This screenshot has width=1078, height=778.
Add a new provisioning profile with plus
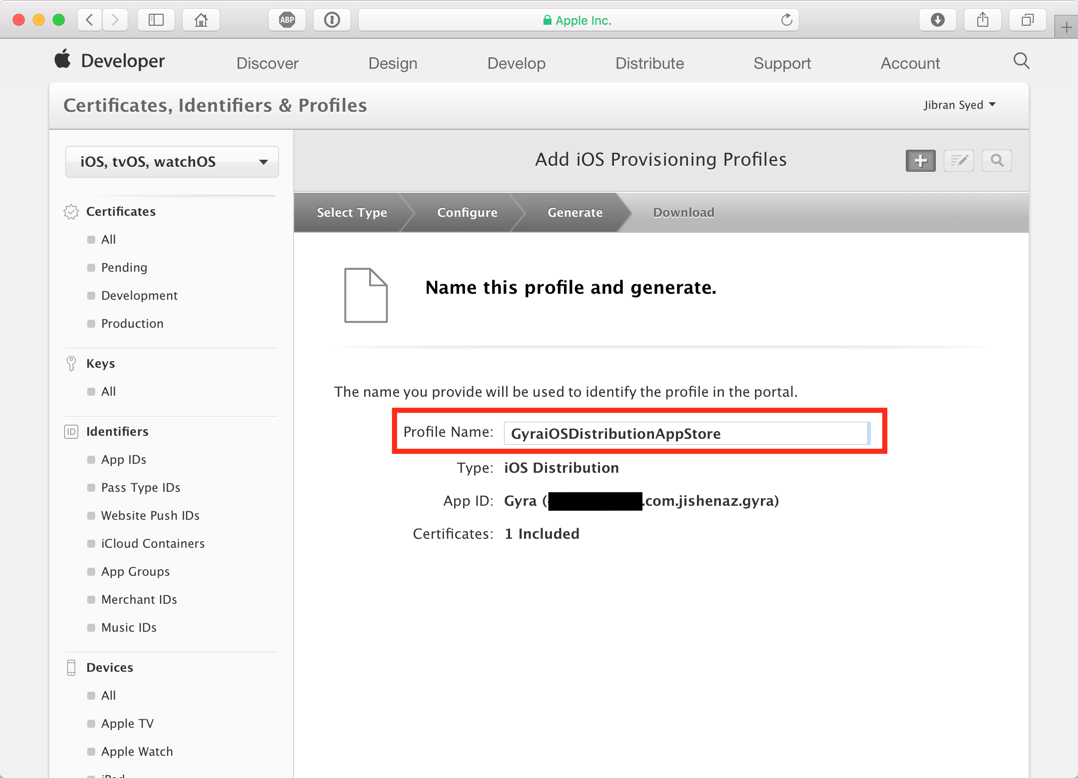point(921,161)
